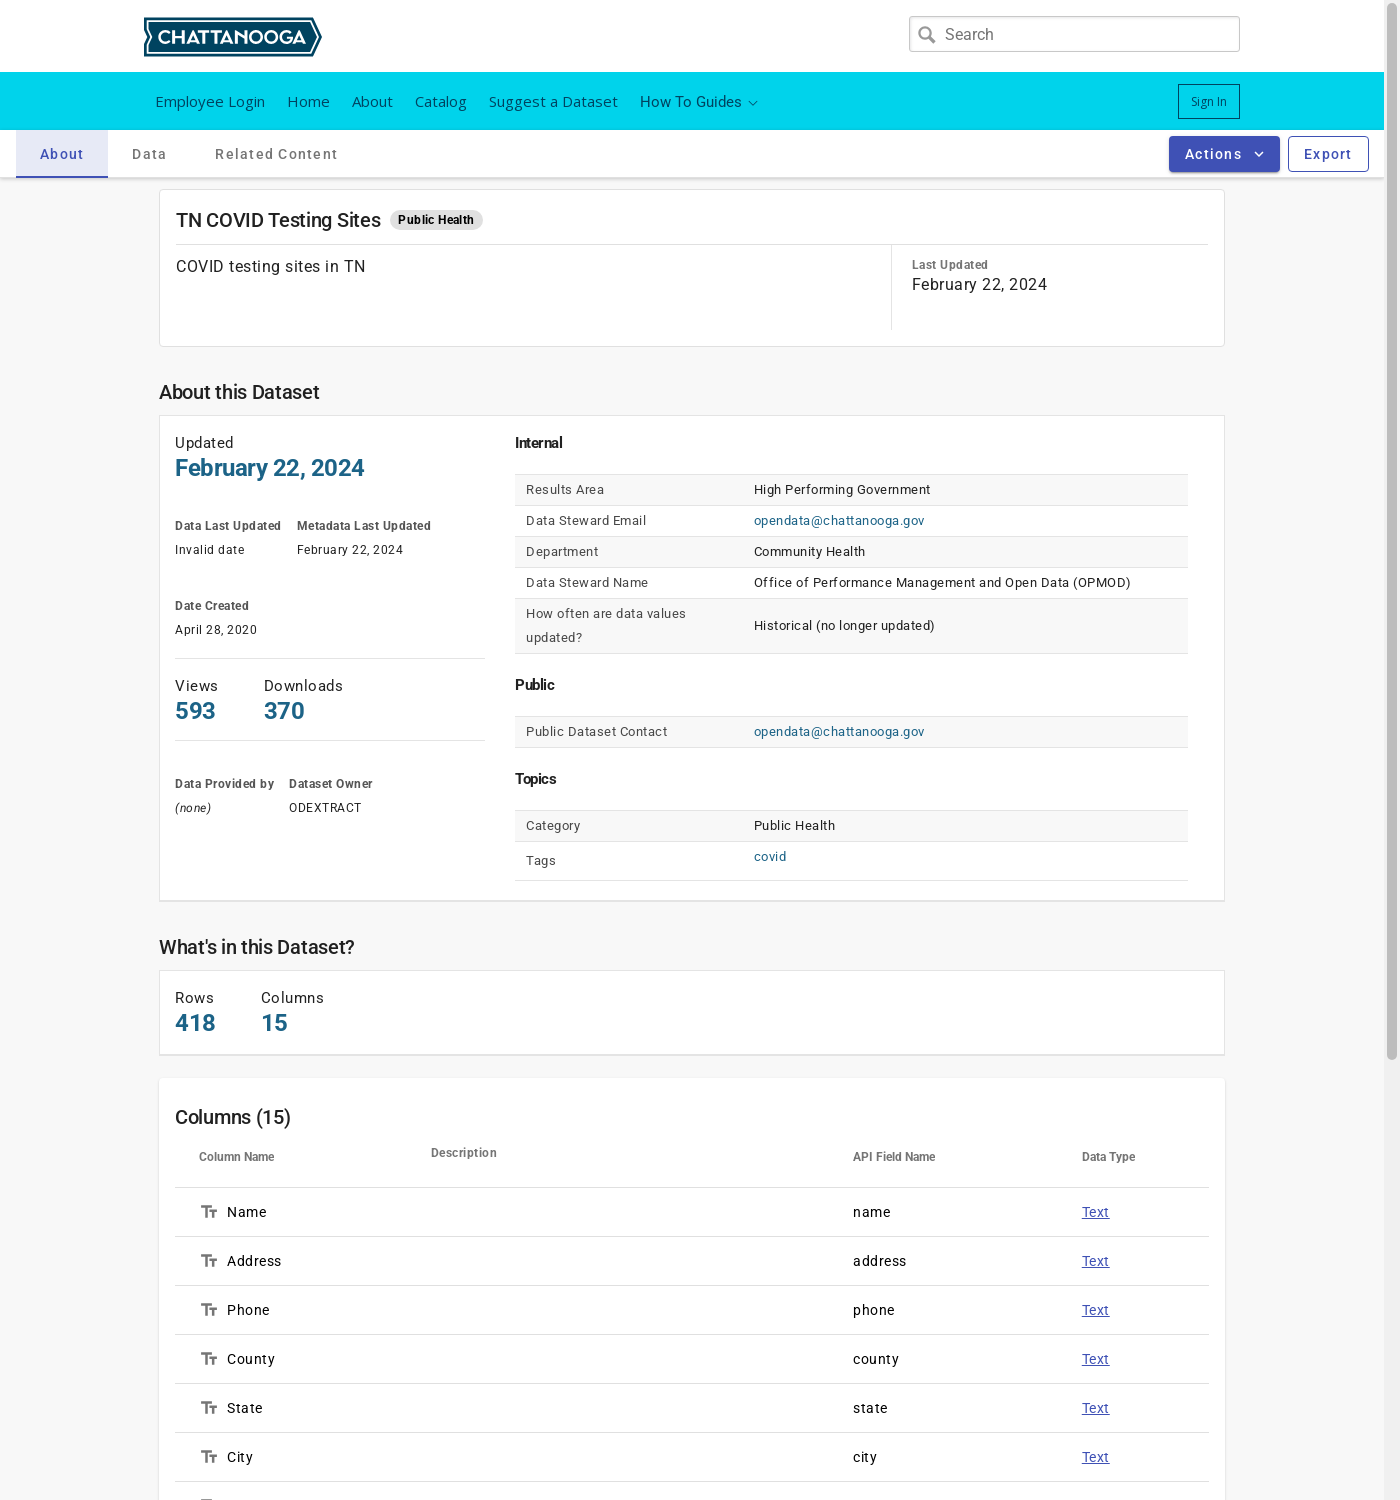
Task: Click the page vertical scrollbar
Action: (1391, 530)
